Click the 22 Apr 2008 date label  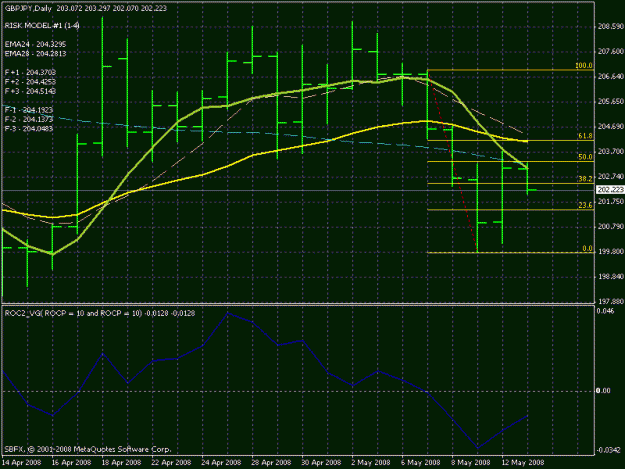(x=171, y=463)
